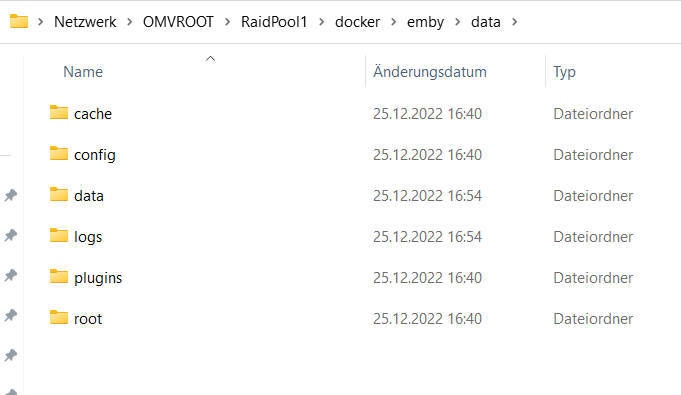Select the data folder icon in list
The height and width of the screenshot is (395, 681).
pyautogui.click(x=59, y=195)
